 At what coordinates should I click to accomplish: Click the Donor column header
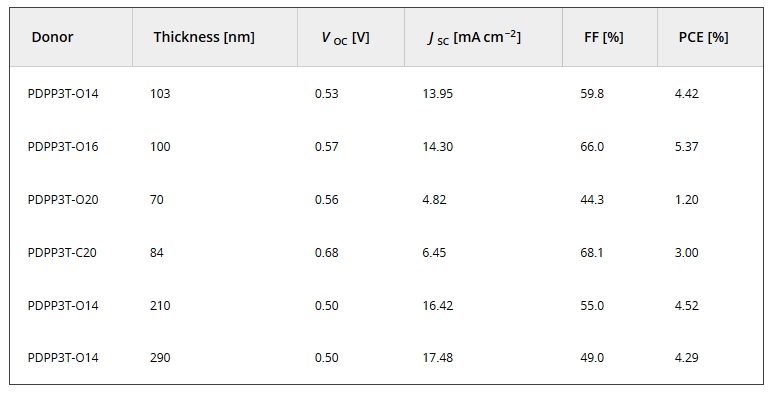coord(52,37)
